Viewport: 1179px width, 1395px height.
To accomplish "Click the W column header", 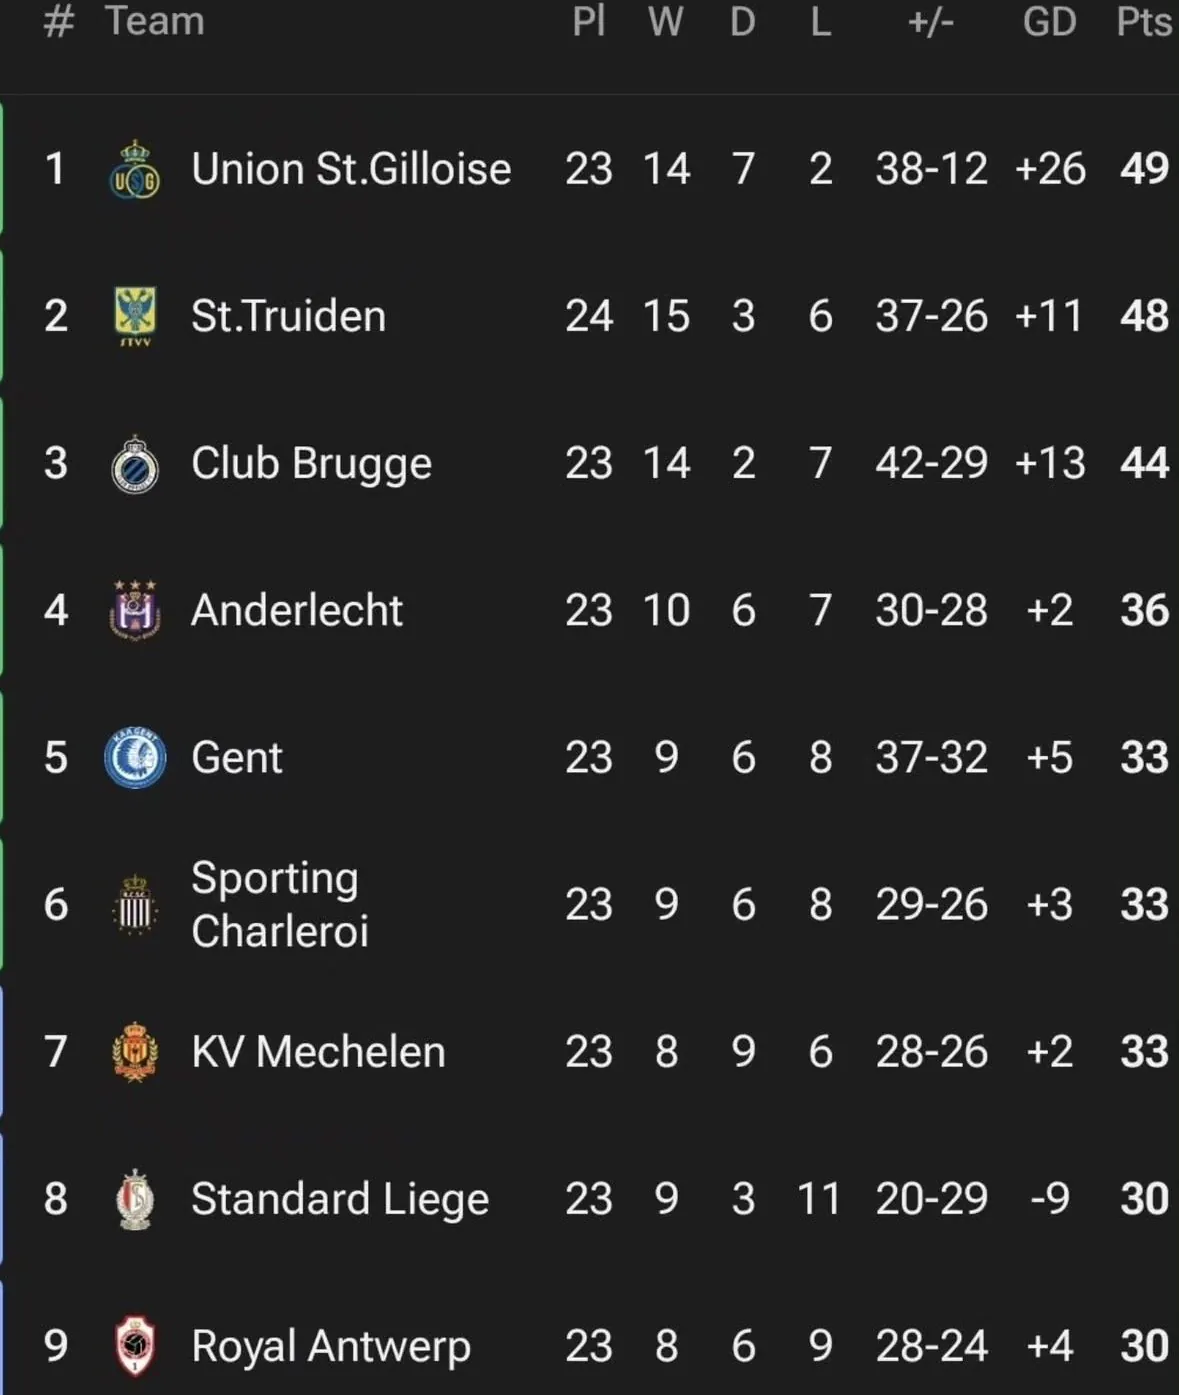I will click(666, 21).
